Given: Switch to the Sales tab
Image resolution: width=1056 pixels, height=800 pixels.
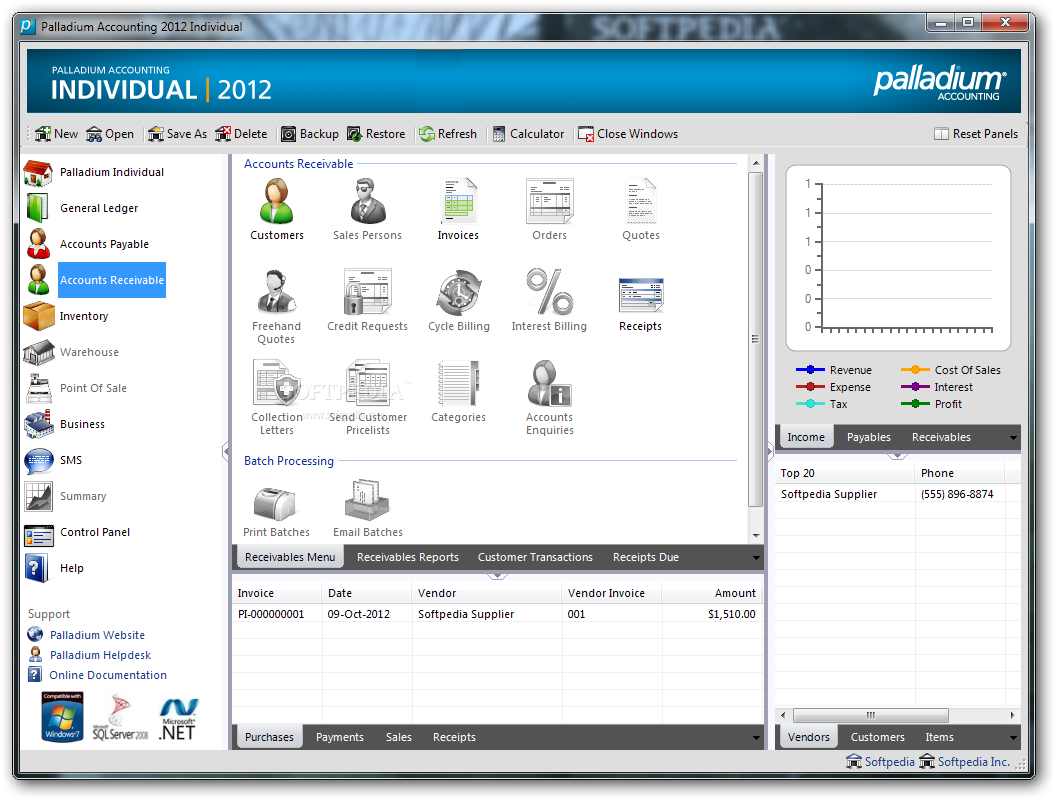Looking at the screenshot, I should tap(399, 737).
